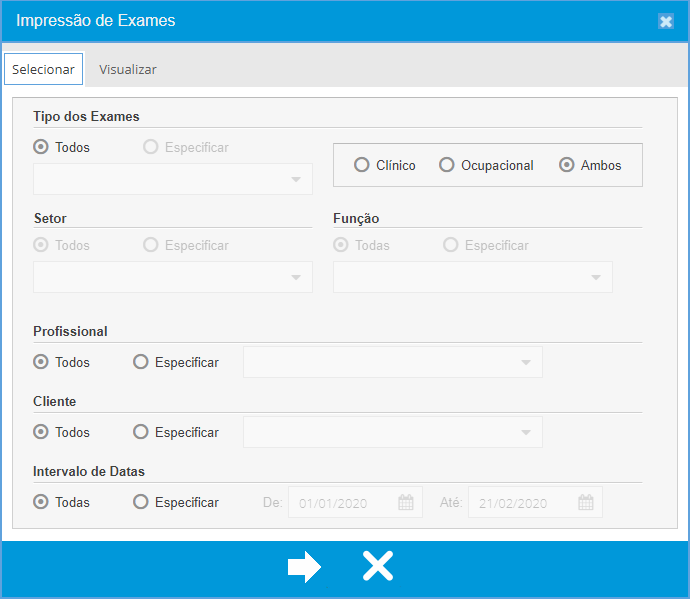Close the Impressão de Exames dialog
Viewport: 690px width, 599px height.
(666, 22)
